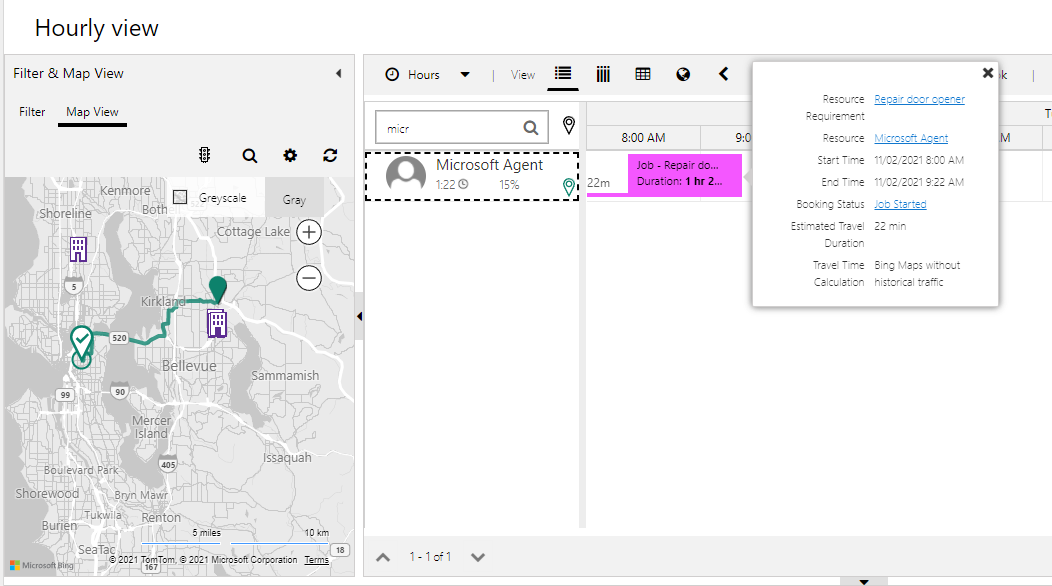Open Microsoft Agent resource link
1052x586 pixels.
pyautogui.click(x=911, y=138)
